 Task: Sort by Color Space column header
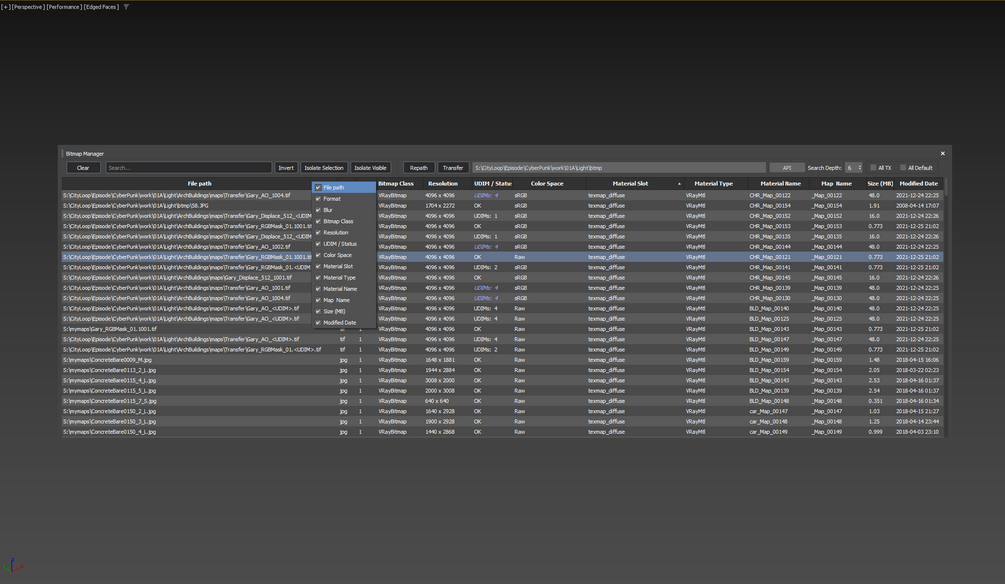click(547, 184)
